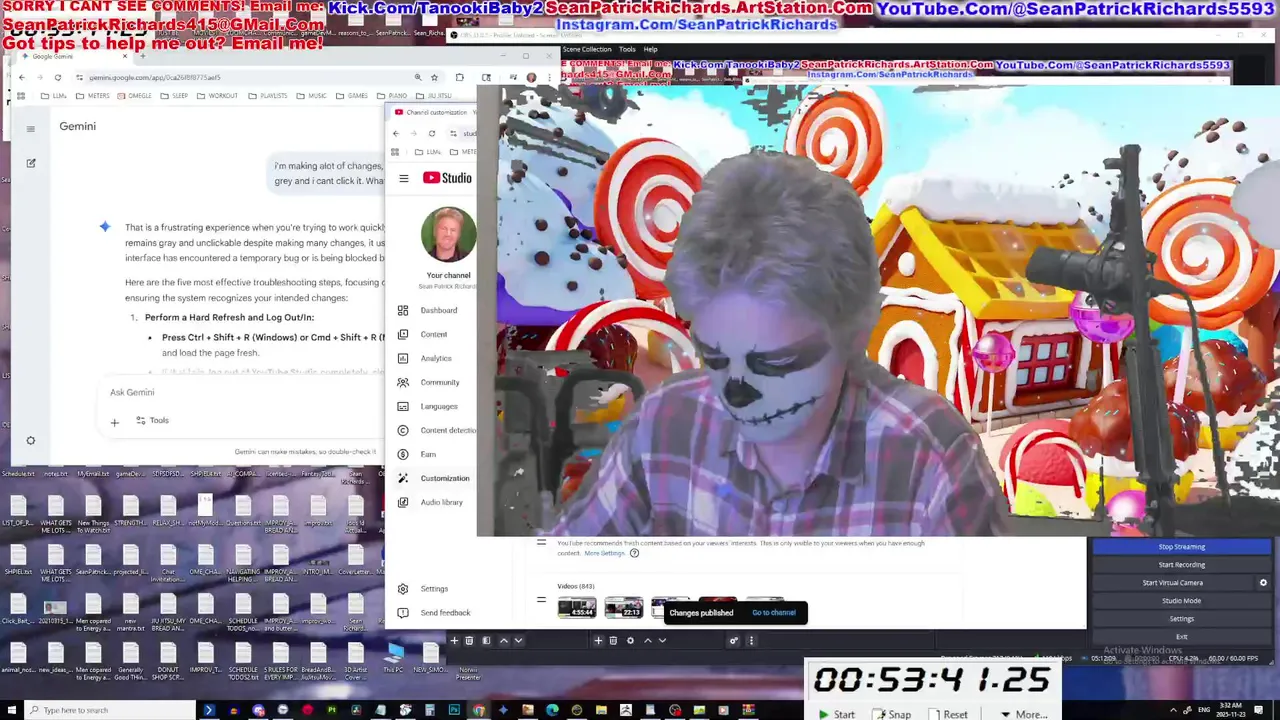Go back in Gemini browser window
1280x720 pixels.
(x=22, y=77)
